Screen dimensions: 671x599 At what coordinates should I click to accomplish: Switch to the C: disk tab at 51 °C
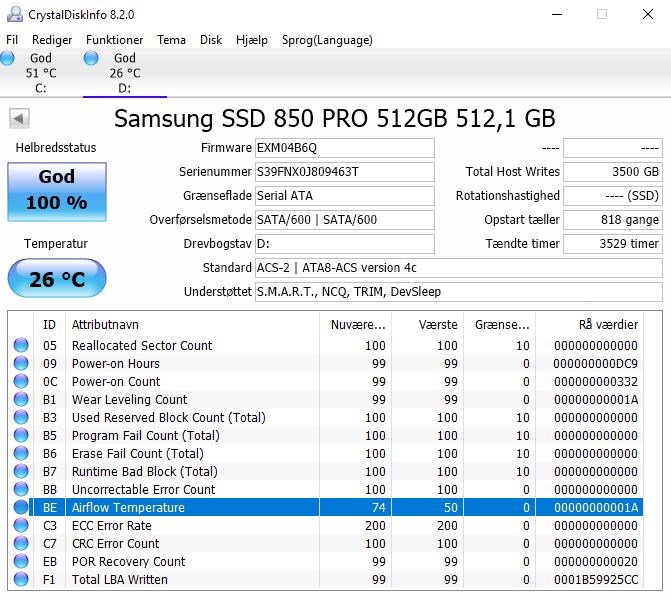point(41,73)
